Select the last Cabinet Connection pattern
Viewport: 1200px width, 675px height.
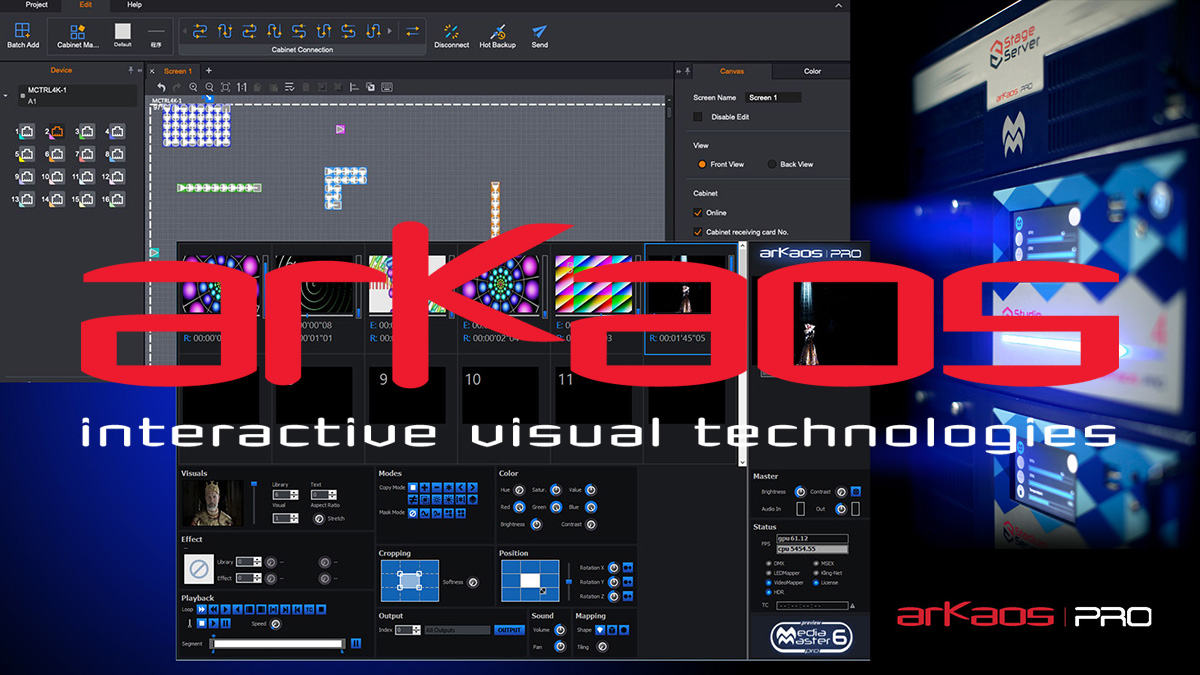point(375,31)
